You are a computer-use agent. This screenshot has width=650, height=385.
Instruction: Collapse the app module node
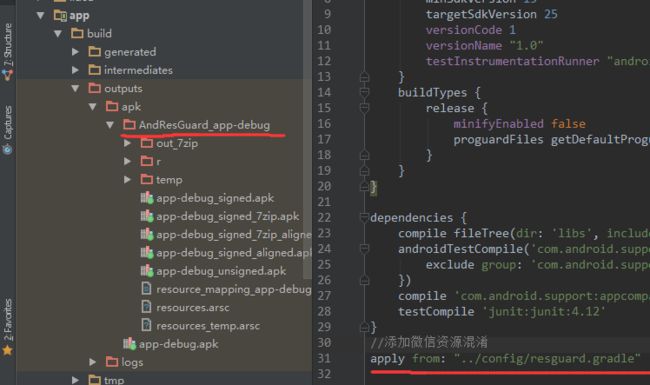(x=41, y=16)
